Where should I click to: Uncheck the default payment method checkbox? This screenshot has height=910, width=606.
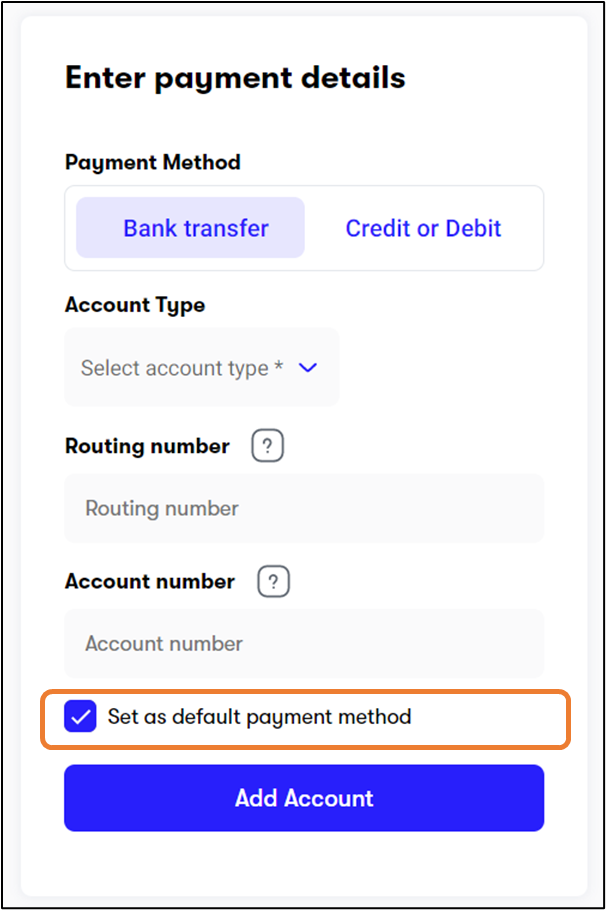[80, 716]
